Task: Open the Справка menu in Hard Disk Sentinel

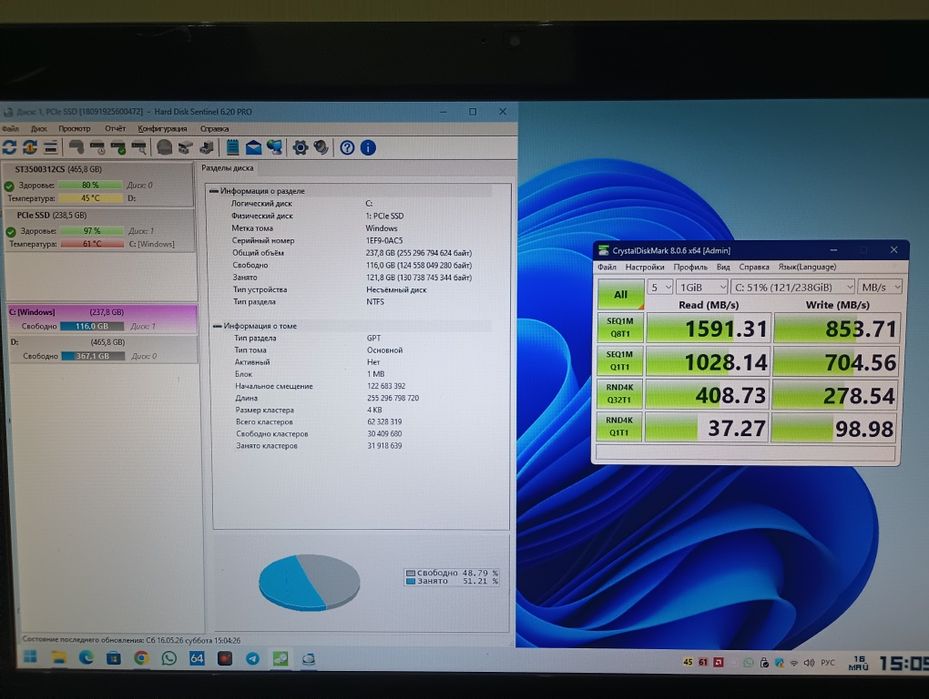Action: (x=214, y=129)
